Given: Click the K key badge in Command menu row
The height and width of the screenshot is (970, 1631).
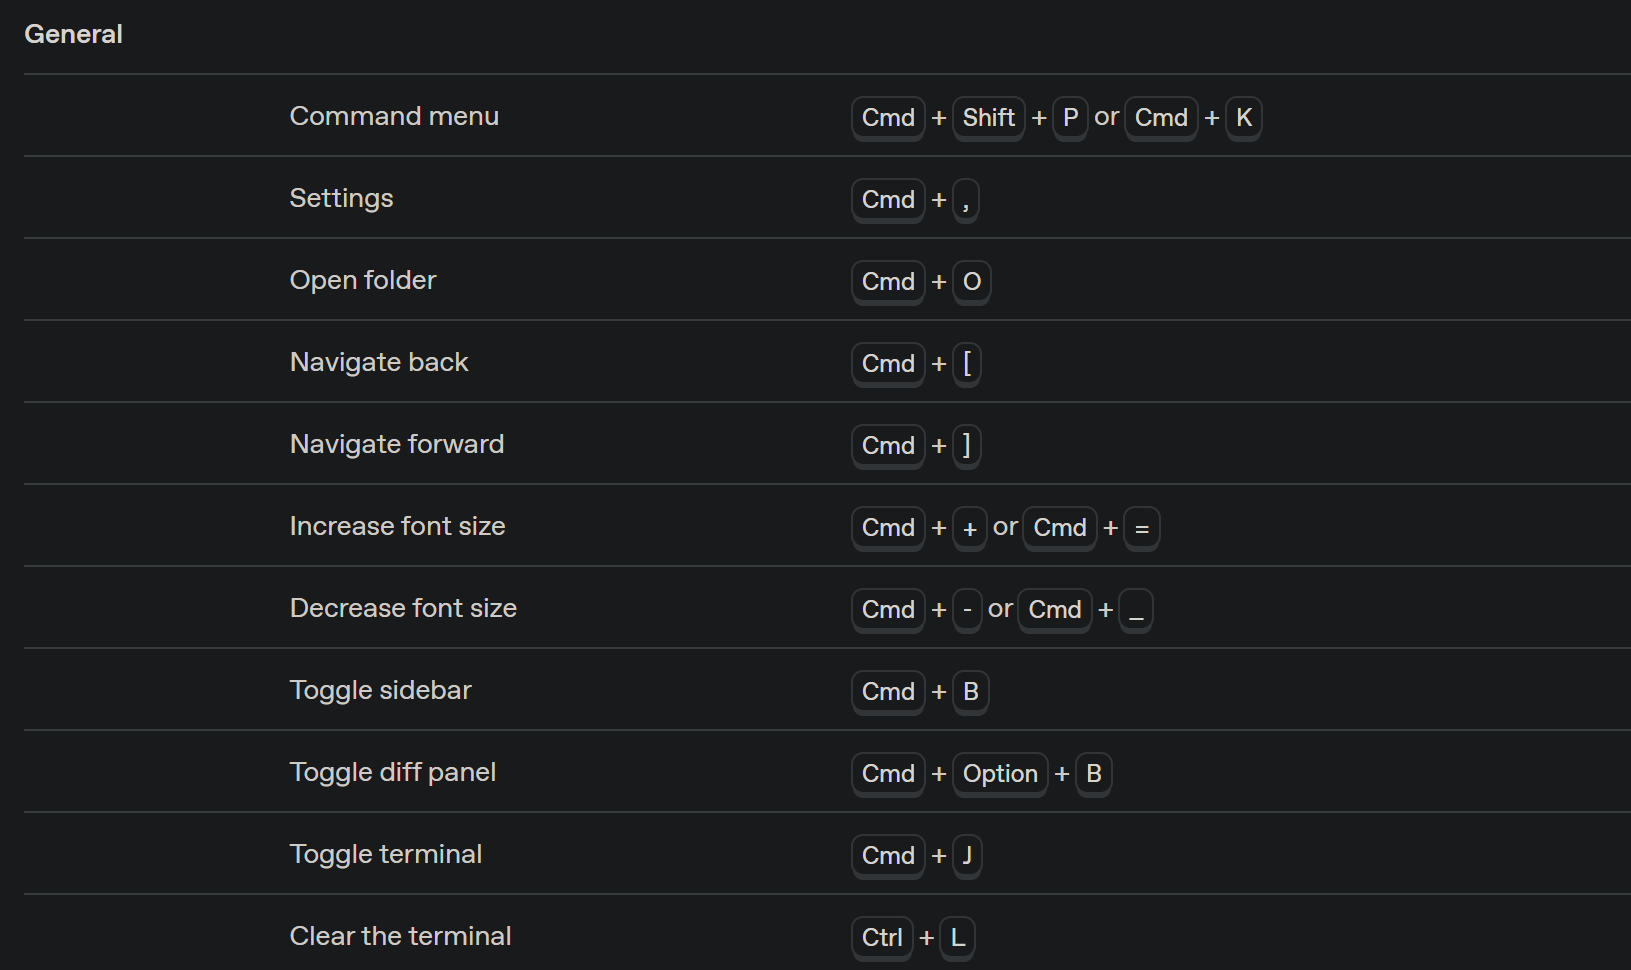Looking at the screenshot, I should pos(1244,118).
